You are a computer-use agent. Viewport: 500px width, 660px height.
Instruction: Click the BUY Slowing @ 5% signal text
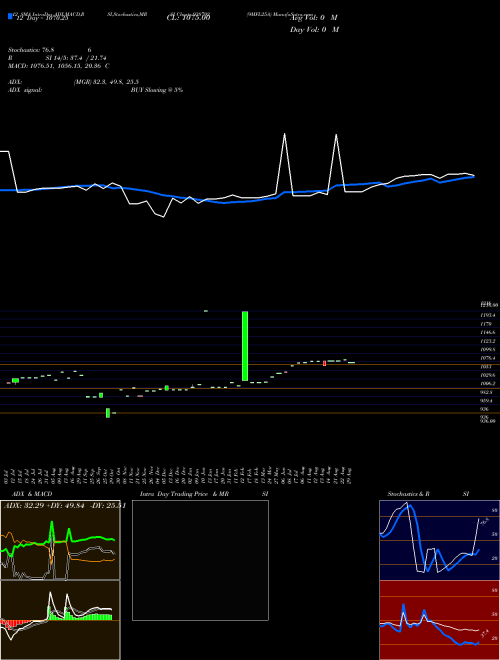point(157,90)
